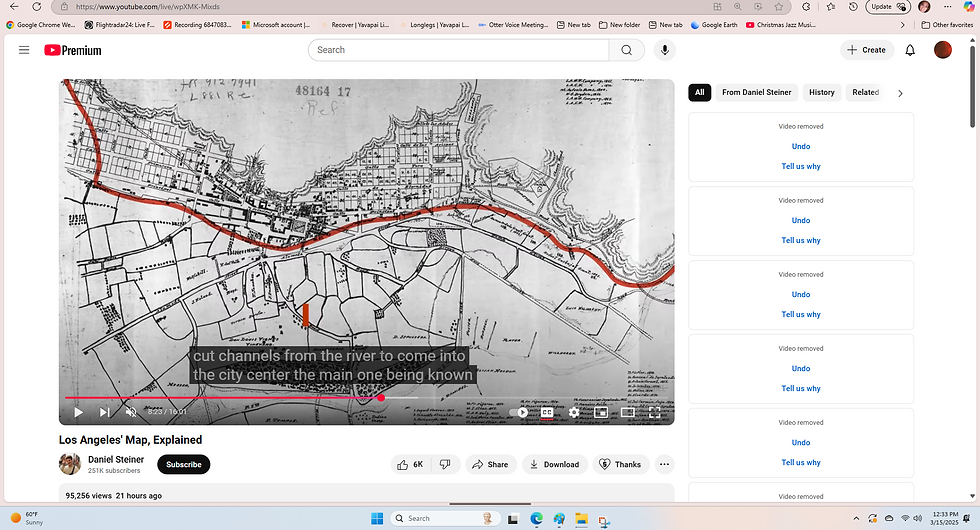Image resolution: width=980 pixels, height=530 pixels.
Task: Open YouTube notifications bell
Action: [x=910, y=50]
